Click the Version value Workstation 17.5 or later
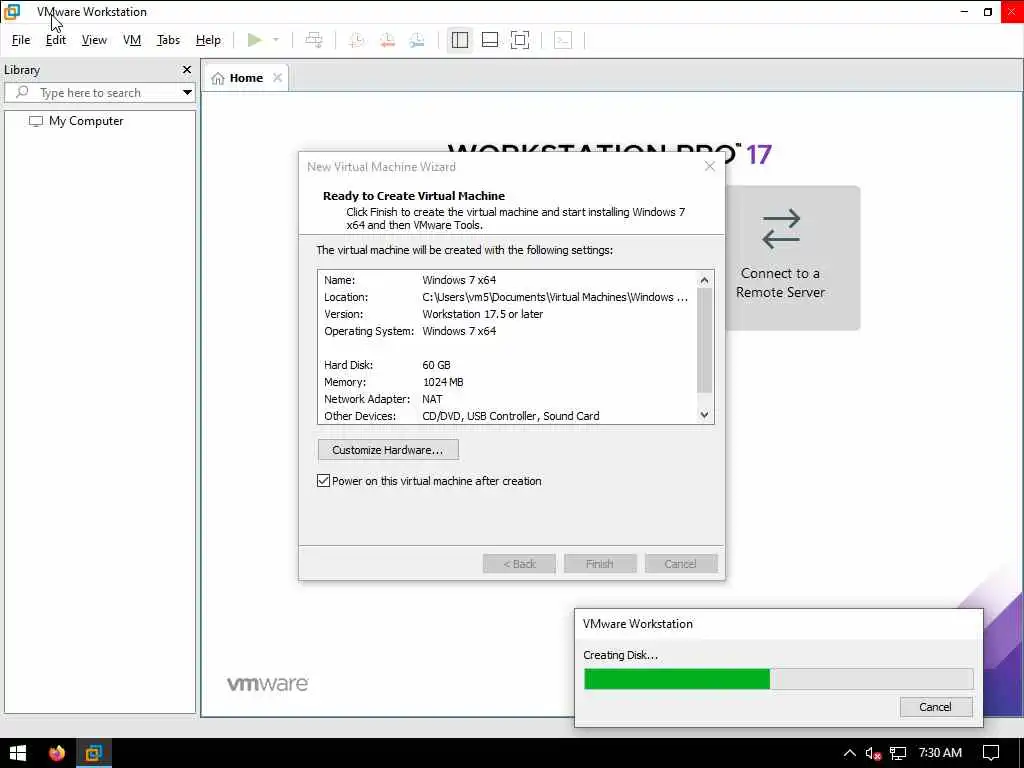1024x768 pixels. [483, 314]
